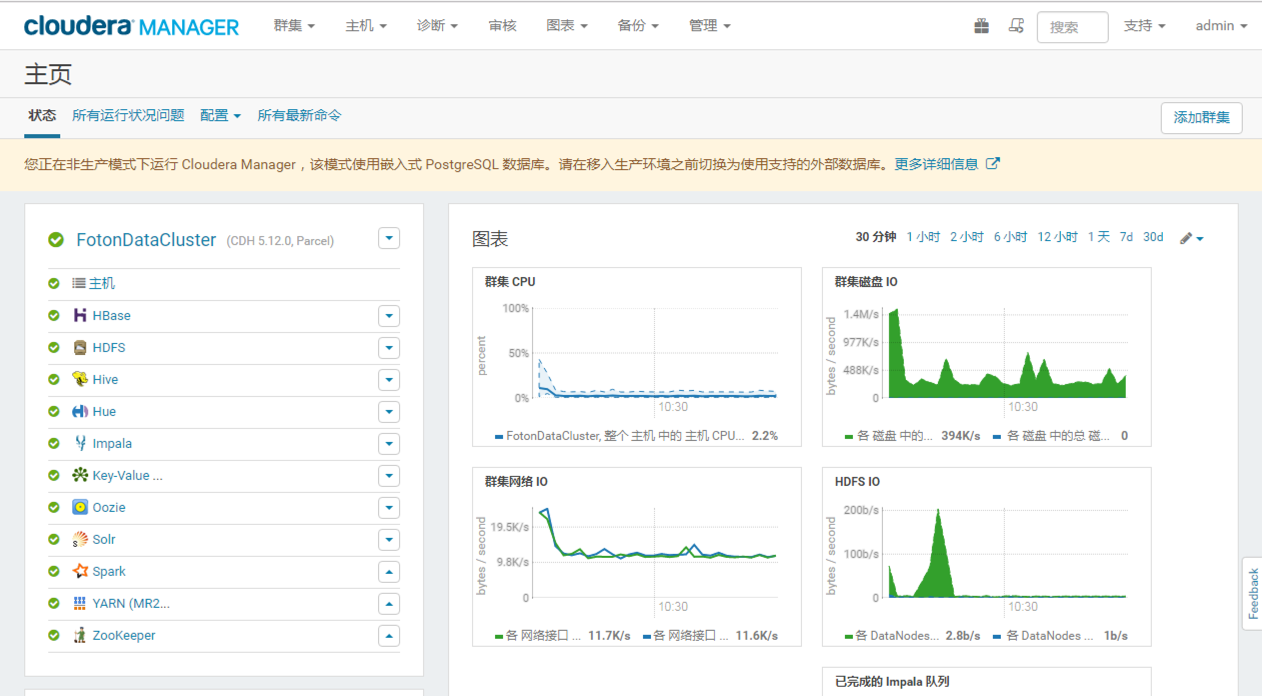The height and width of the screenshot is (696, 1262).
Task: Open running commands icon in header
Action: [1016, 26]
